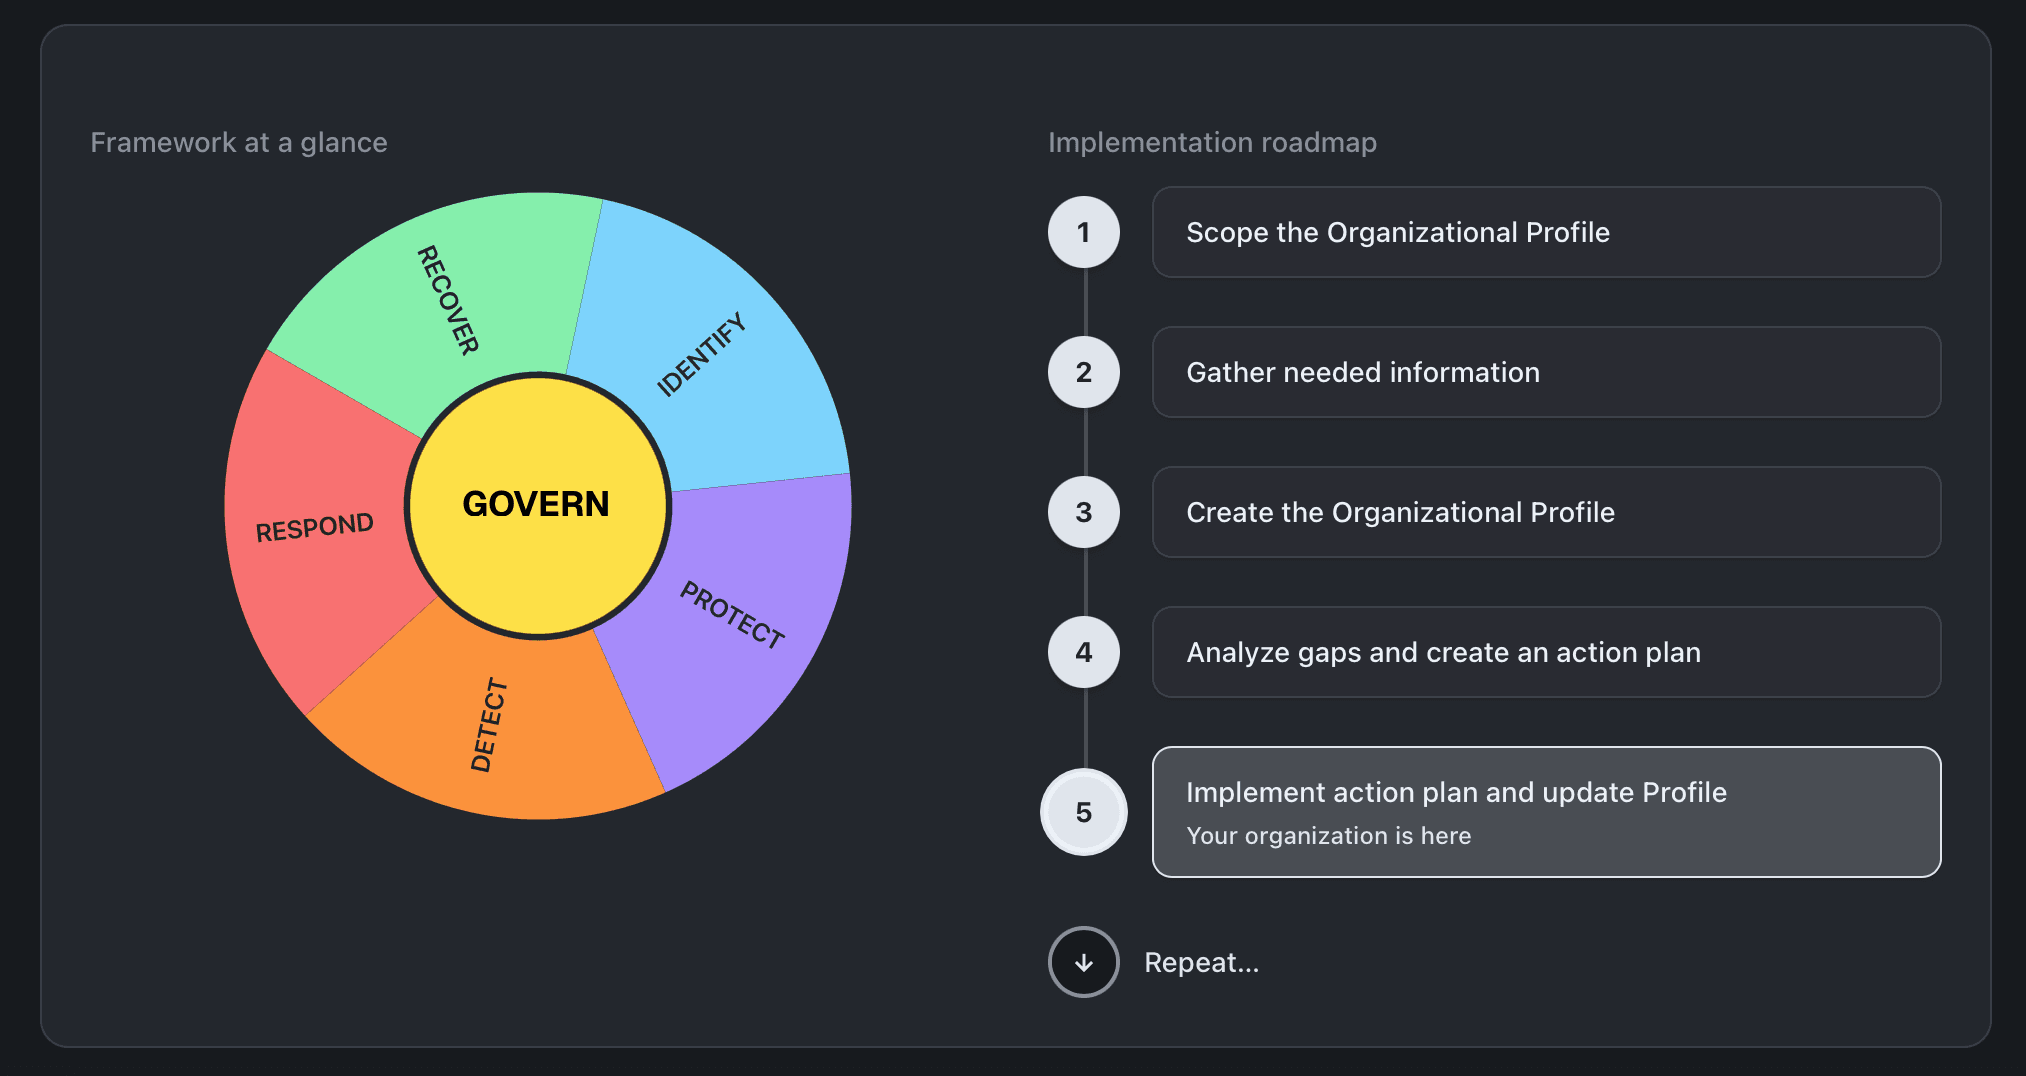Click the Repeat... label
This screenshot has width=2026, height=1076.
[x=1201, y=962]
